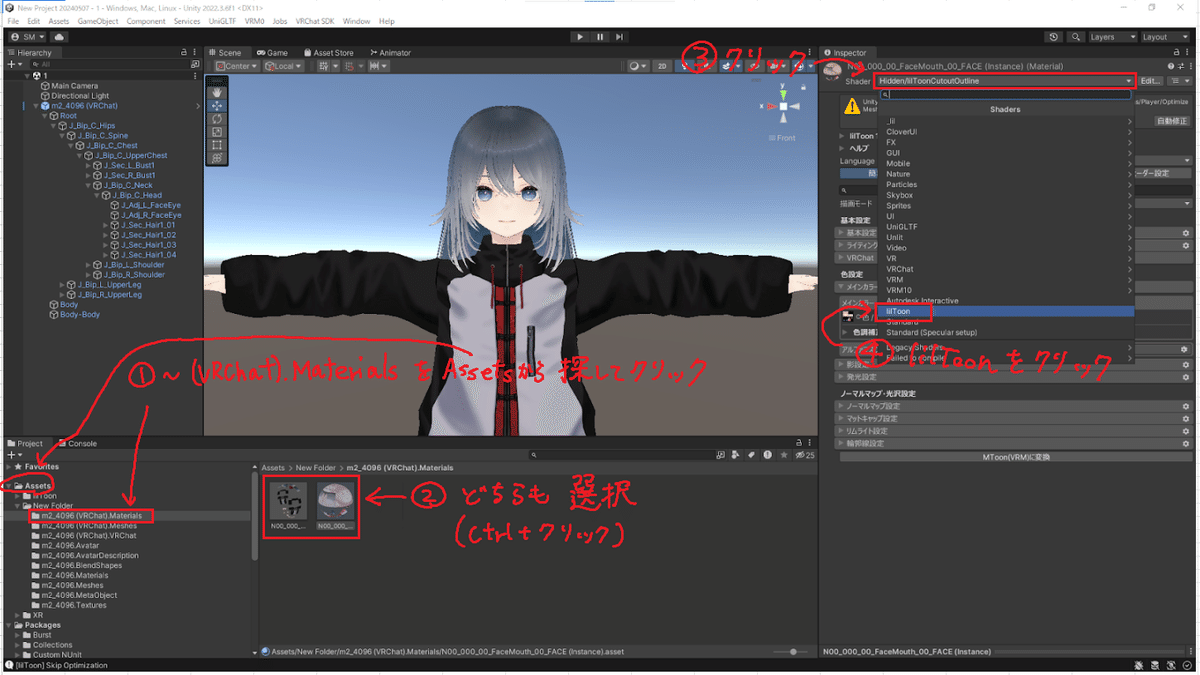Image resolution: width=1200 pixels, height=675 pixels.
Task: Open the Hidden/lilToonCutoutOutline shader dropdown
Action: [1006, 81]
